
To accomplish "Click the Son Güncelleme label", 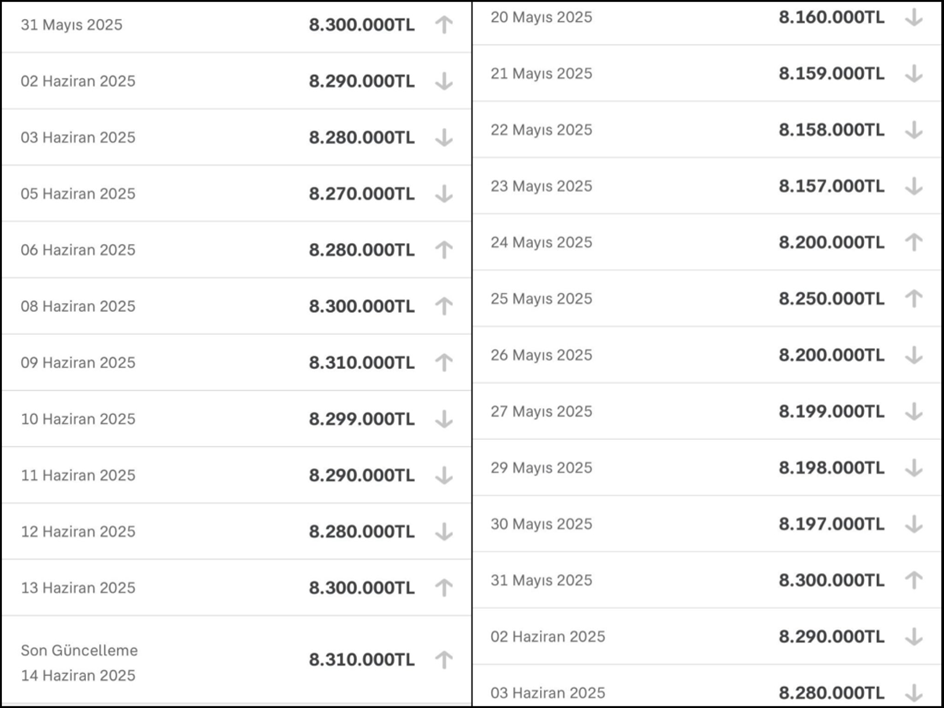I will tap(79, 650).
